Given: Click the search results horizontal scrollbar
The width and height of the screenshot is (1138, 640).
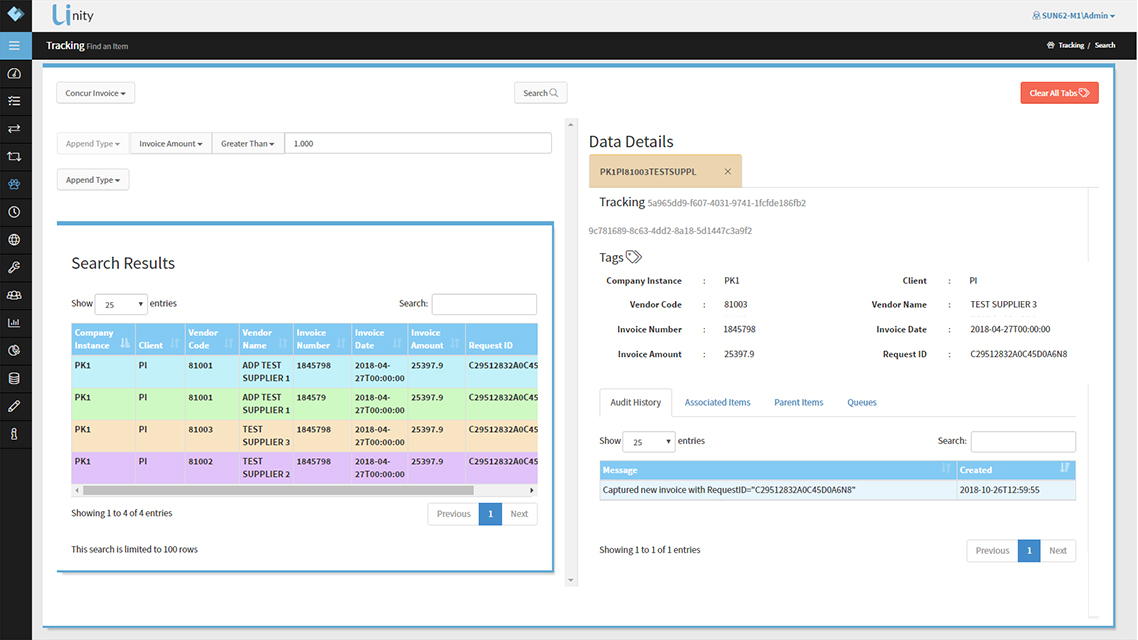Looking at the screenshot, I should (x=278, y=491).
